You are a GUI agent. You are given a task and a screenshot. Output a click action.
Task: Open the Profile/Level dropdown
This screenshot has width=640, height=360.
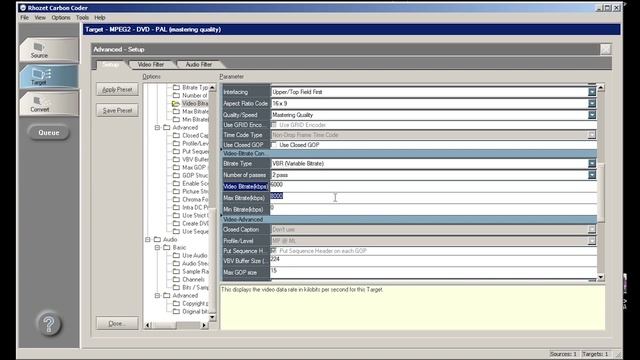pyautogui.click(x=592, y=241)
